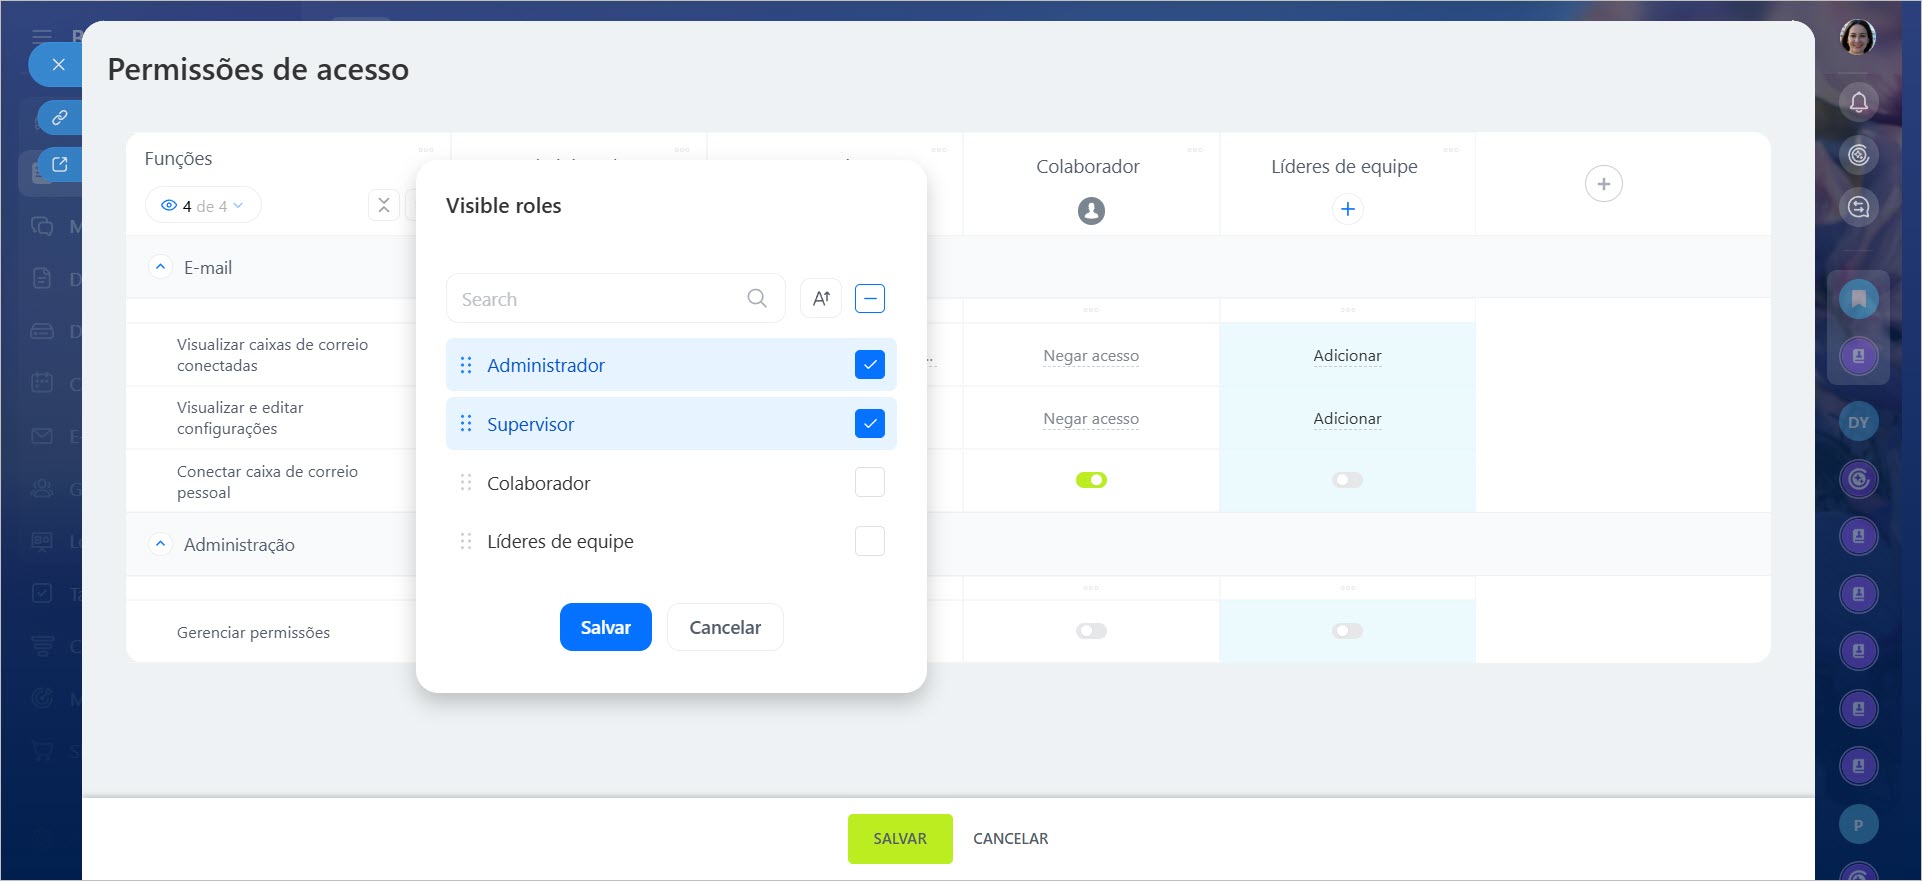
Task: Collapse the E-mail section
Action: (x=160, y=267)
